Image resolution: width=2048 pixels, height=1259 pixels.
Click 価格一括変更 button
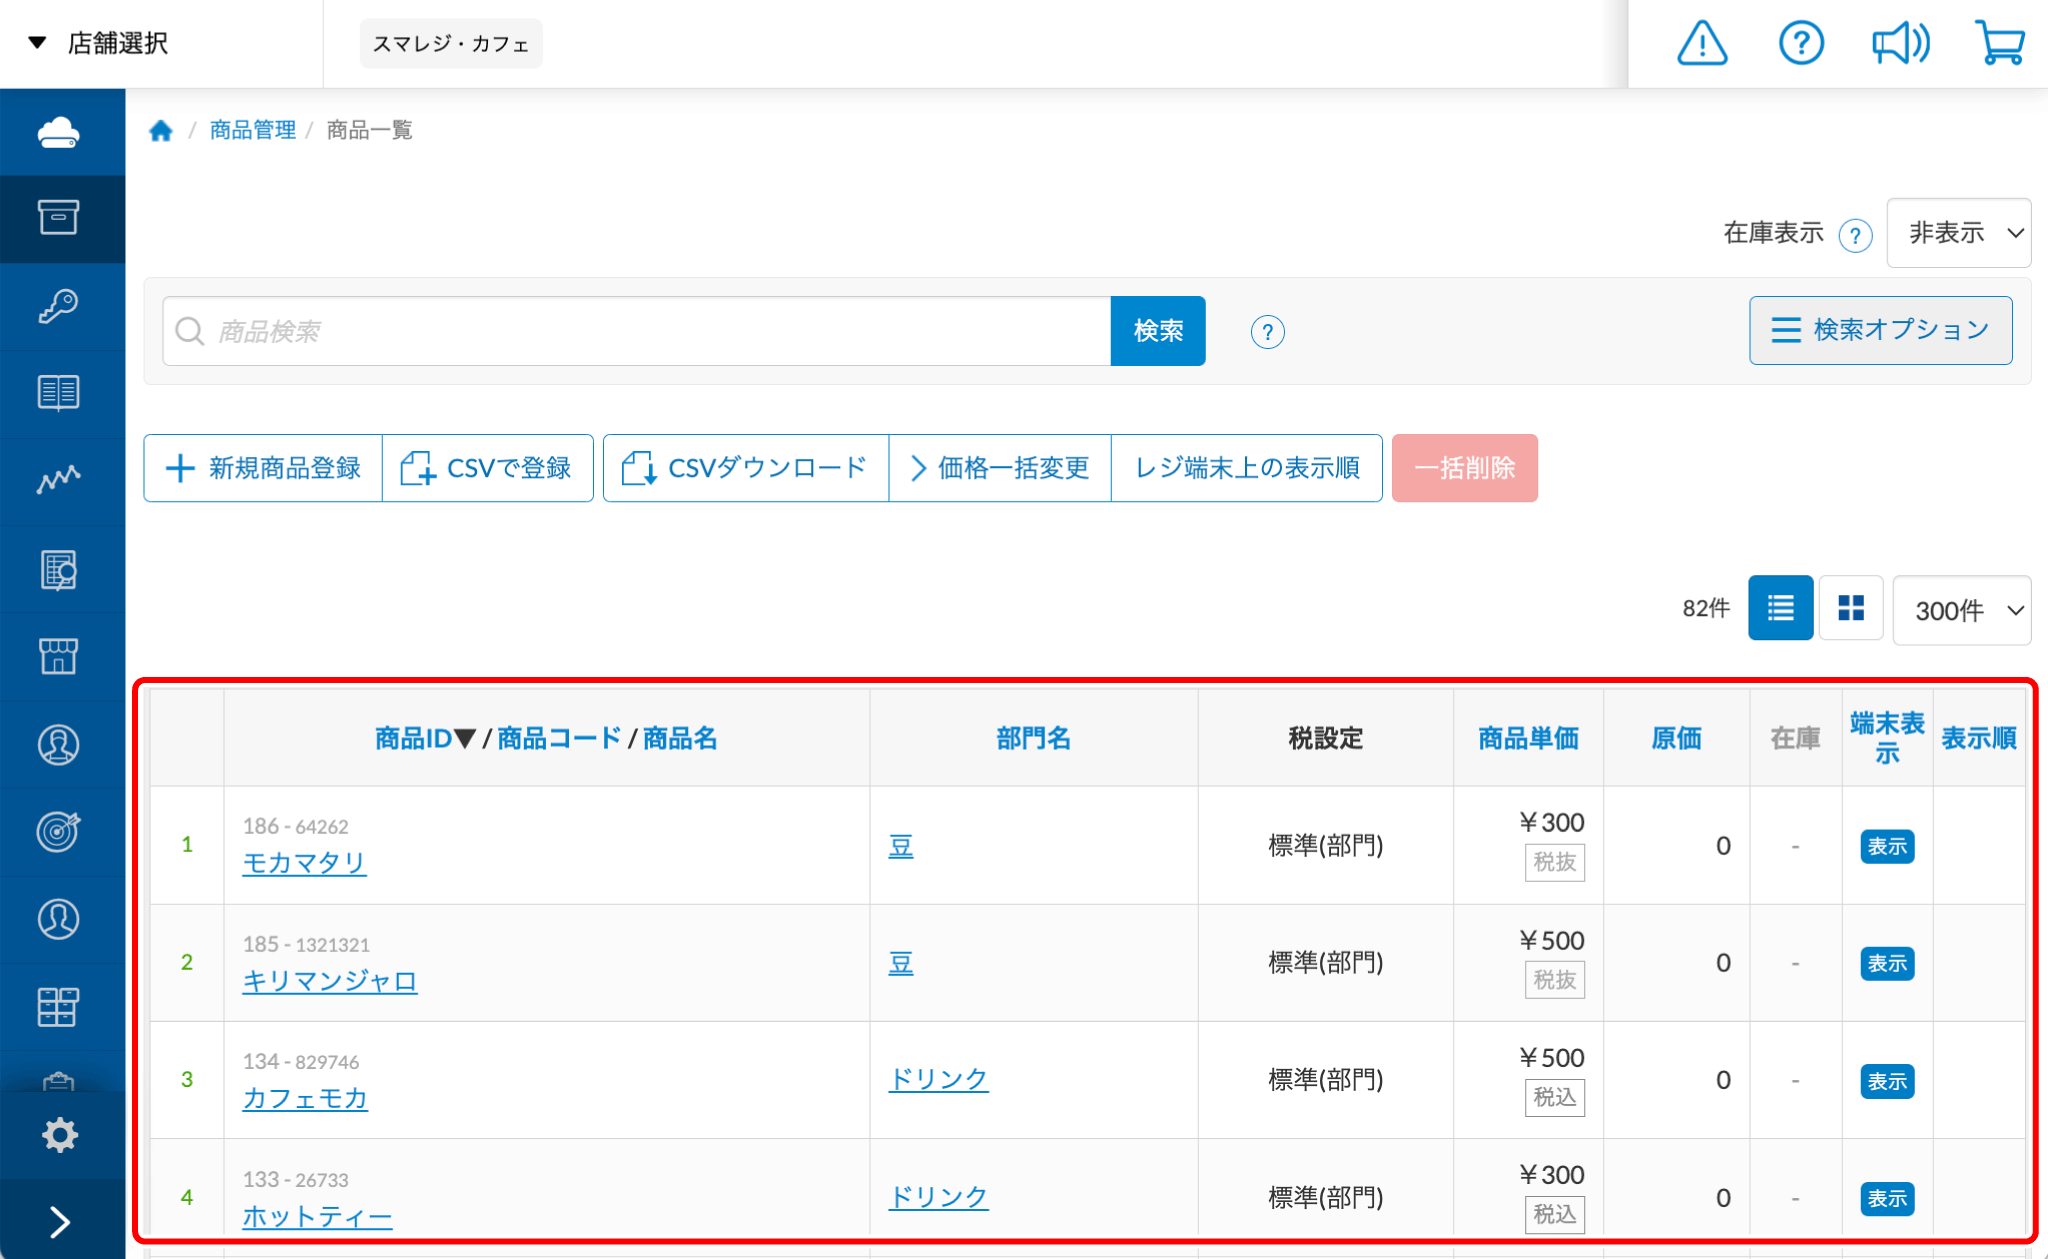point(1000,468)
